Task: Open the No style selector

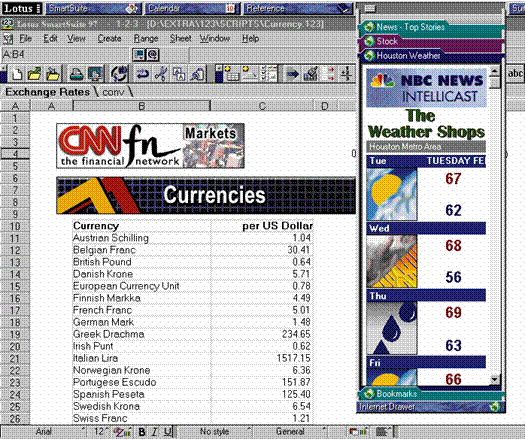Action: click(214, 432)
